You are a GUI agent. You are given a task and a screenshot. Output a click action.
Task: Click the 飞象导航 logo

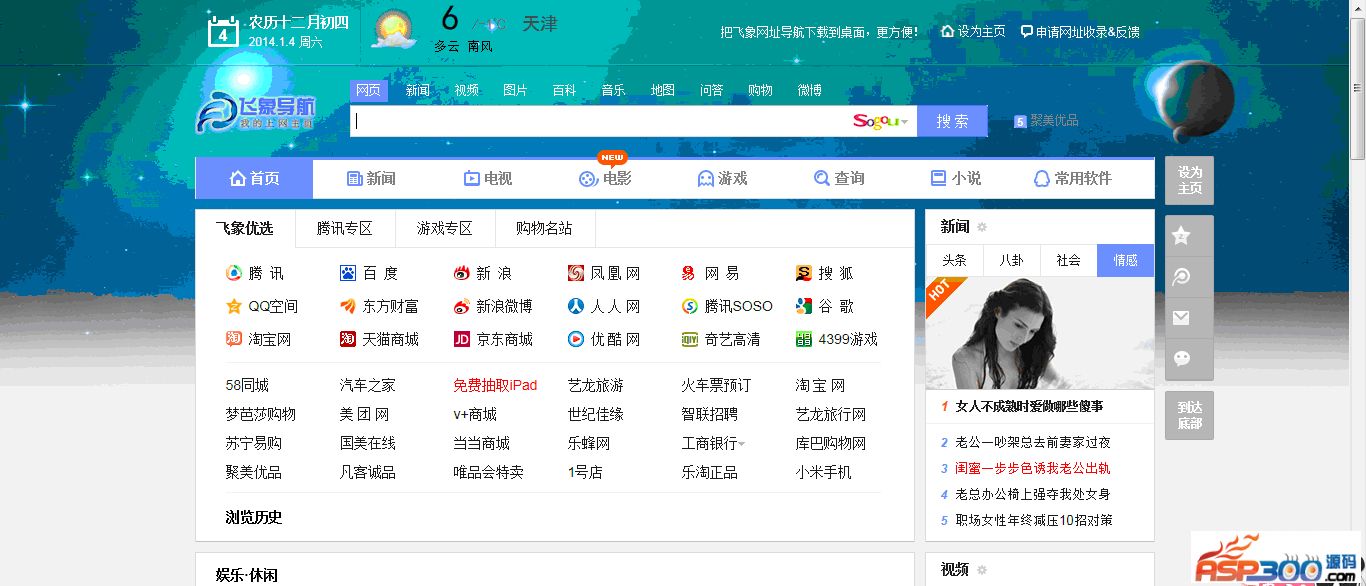coord(256,113)
